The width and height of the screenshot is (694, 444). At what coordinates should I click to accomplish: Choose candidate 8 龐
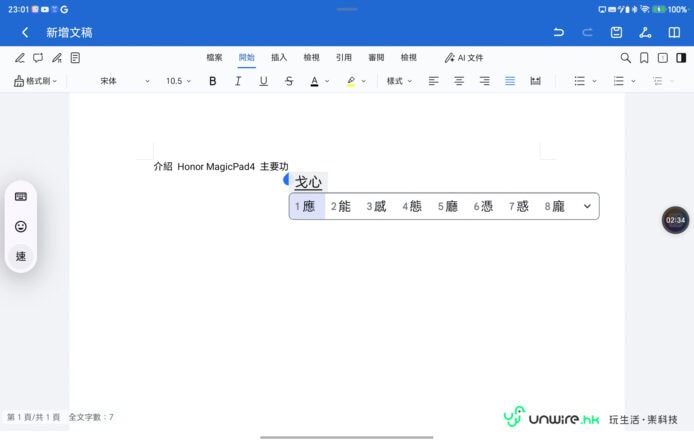pos(555,206)
